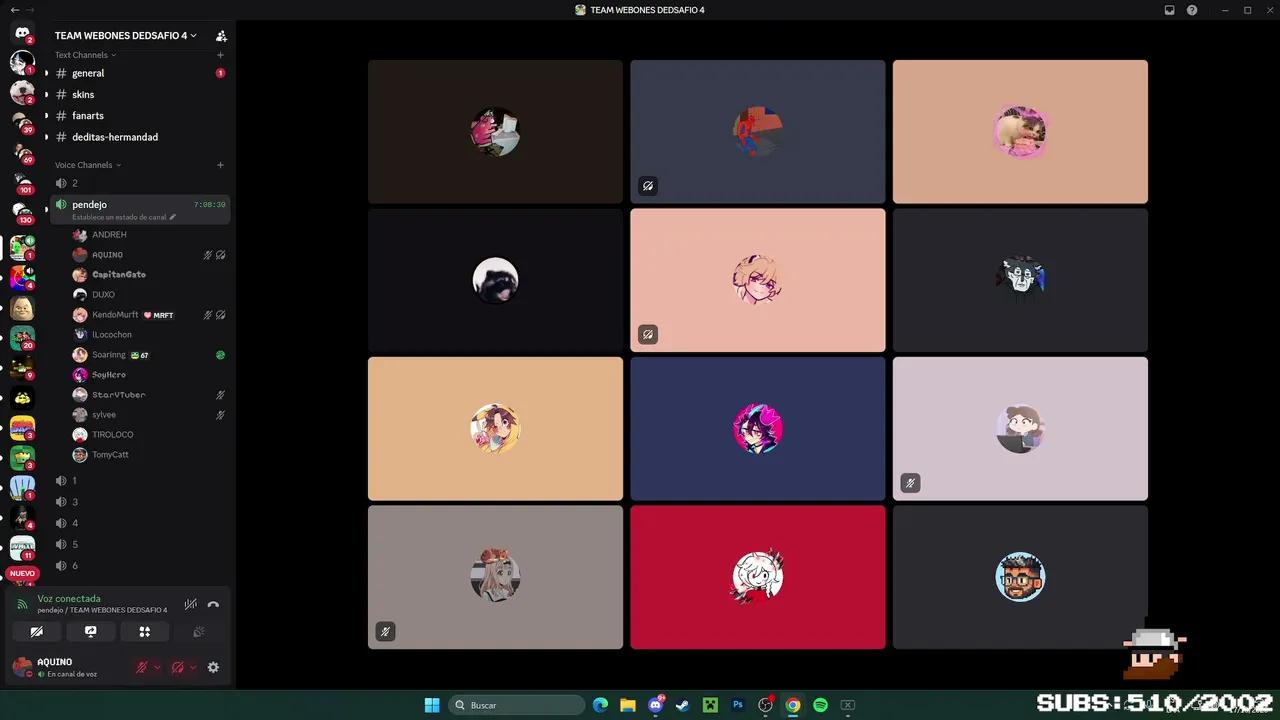
Task: Undeafen the headphones
Action: (x=177, y=667)
